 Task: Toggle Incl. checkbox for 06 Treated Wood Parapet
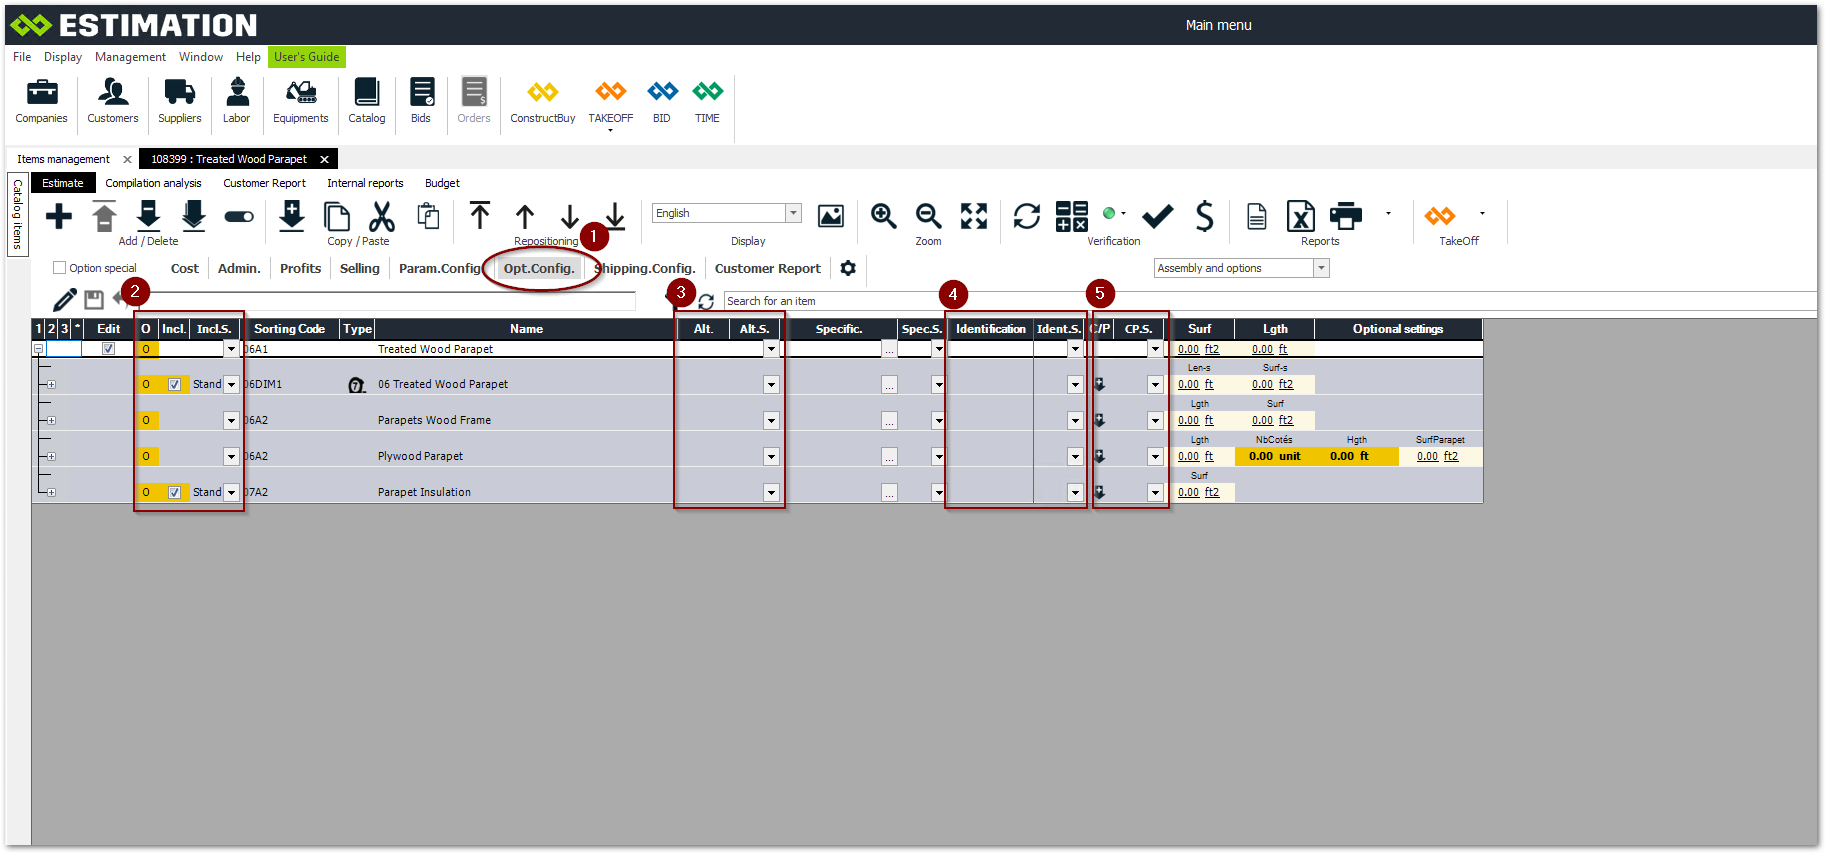point(175,385)
